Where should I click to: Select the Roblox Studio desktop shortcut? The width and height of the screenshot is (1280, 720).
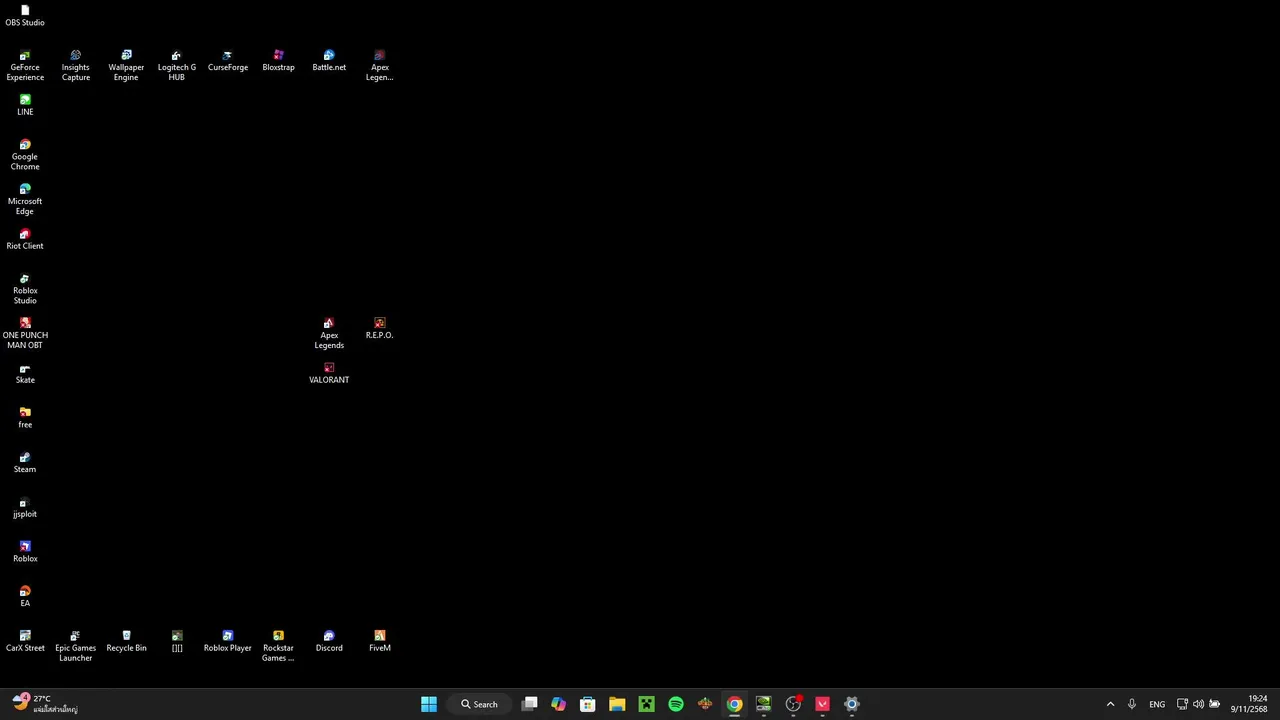click(25, 289)
